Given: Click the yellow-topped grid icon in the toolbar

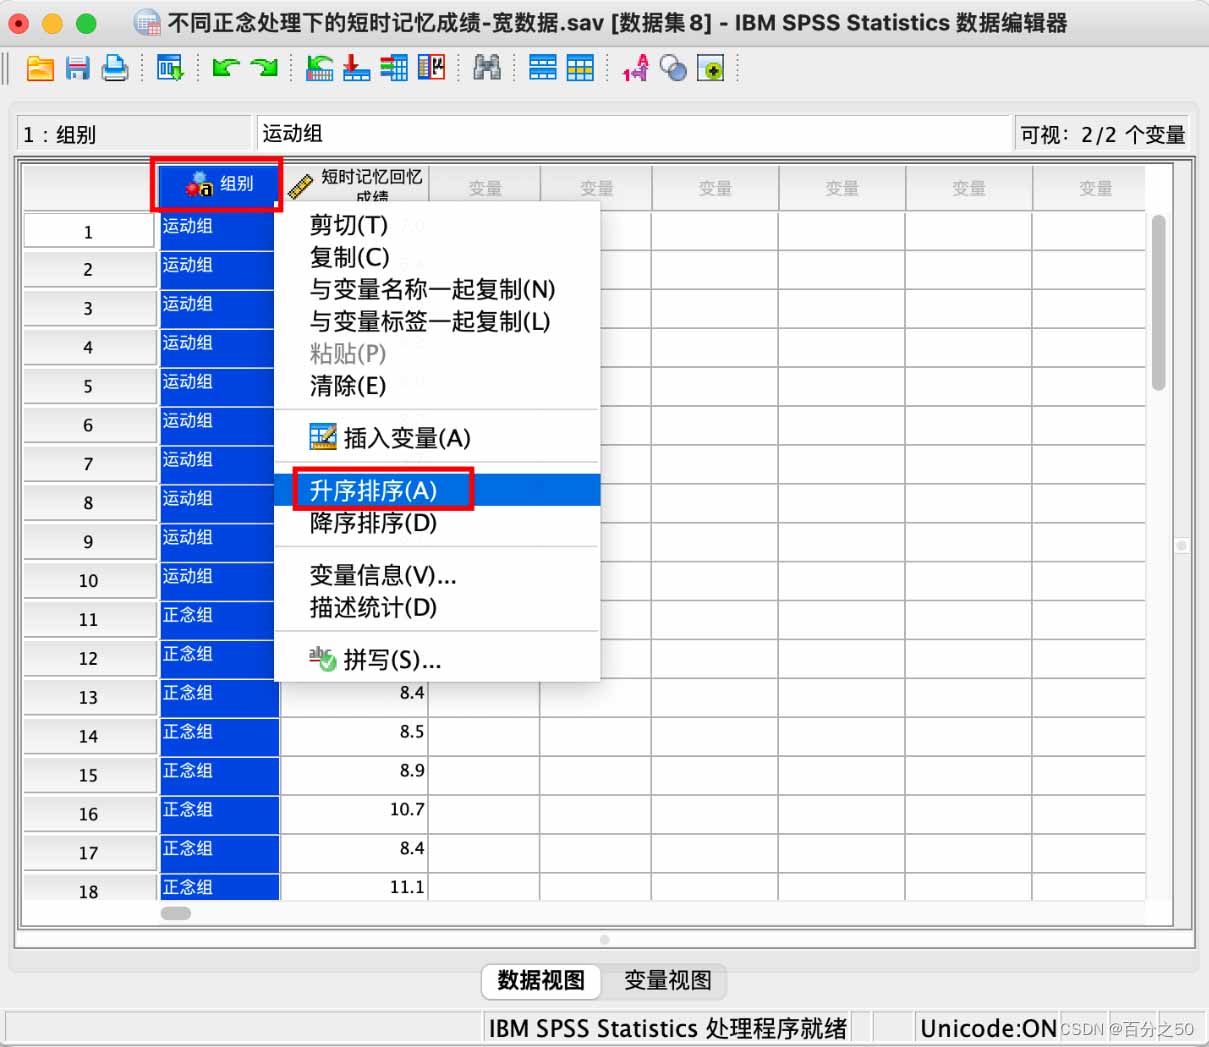Looking at the screenshot, I should [580, 68].
